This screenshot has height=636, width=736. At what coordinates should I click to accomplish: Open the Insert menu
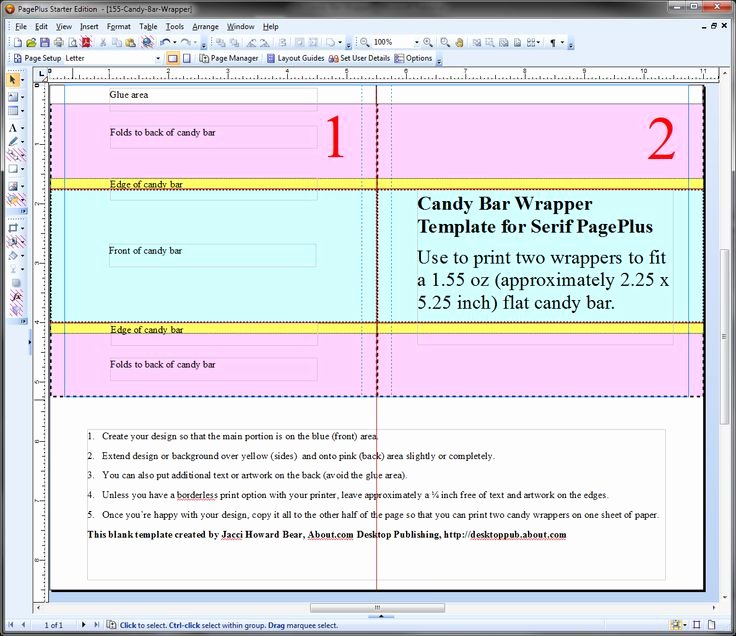(x=89, y=27)
